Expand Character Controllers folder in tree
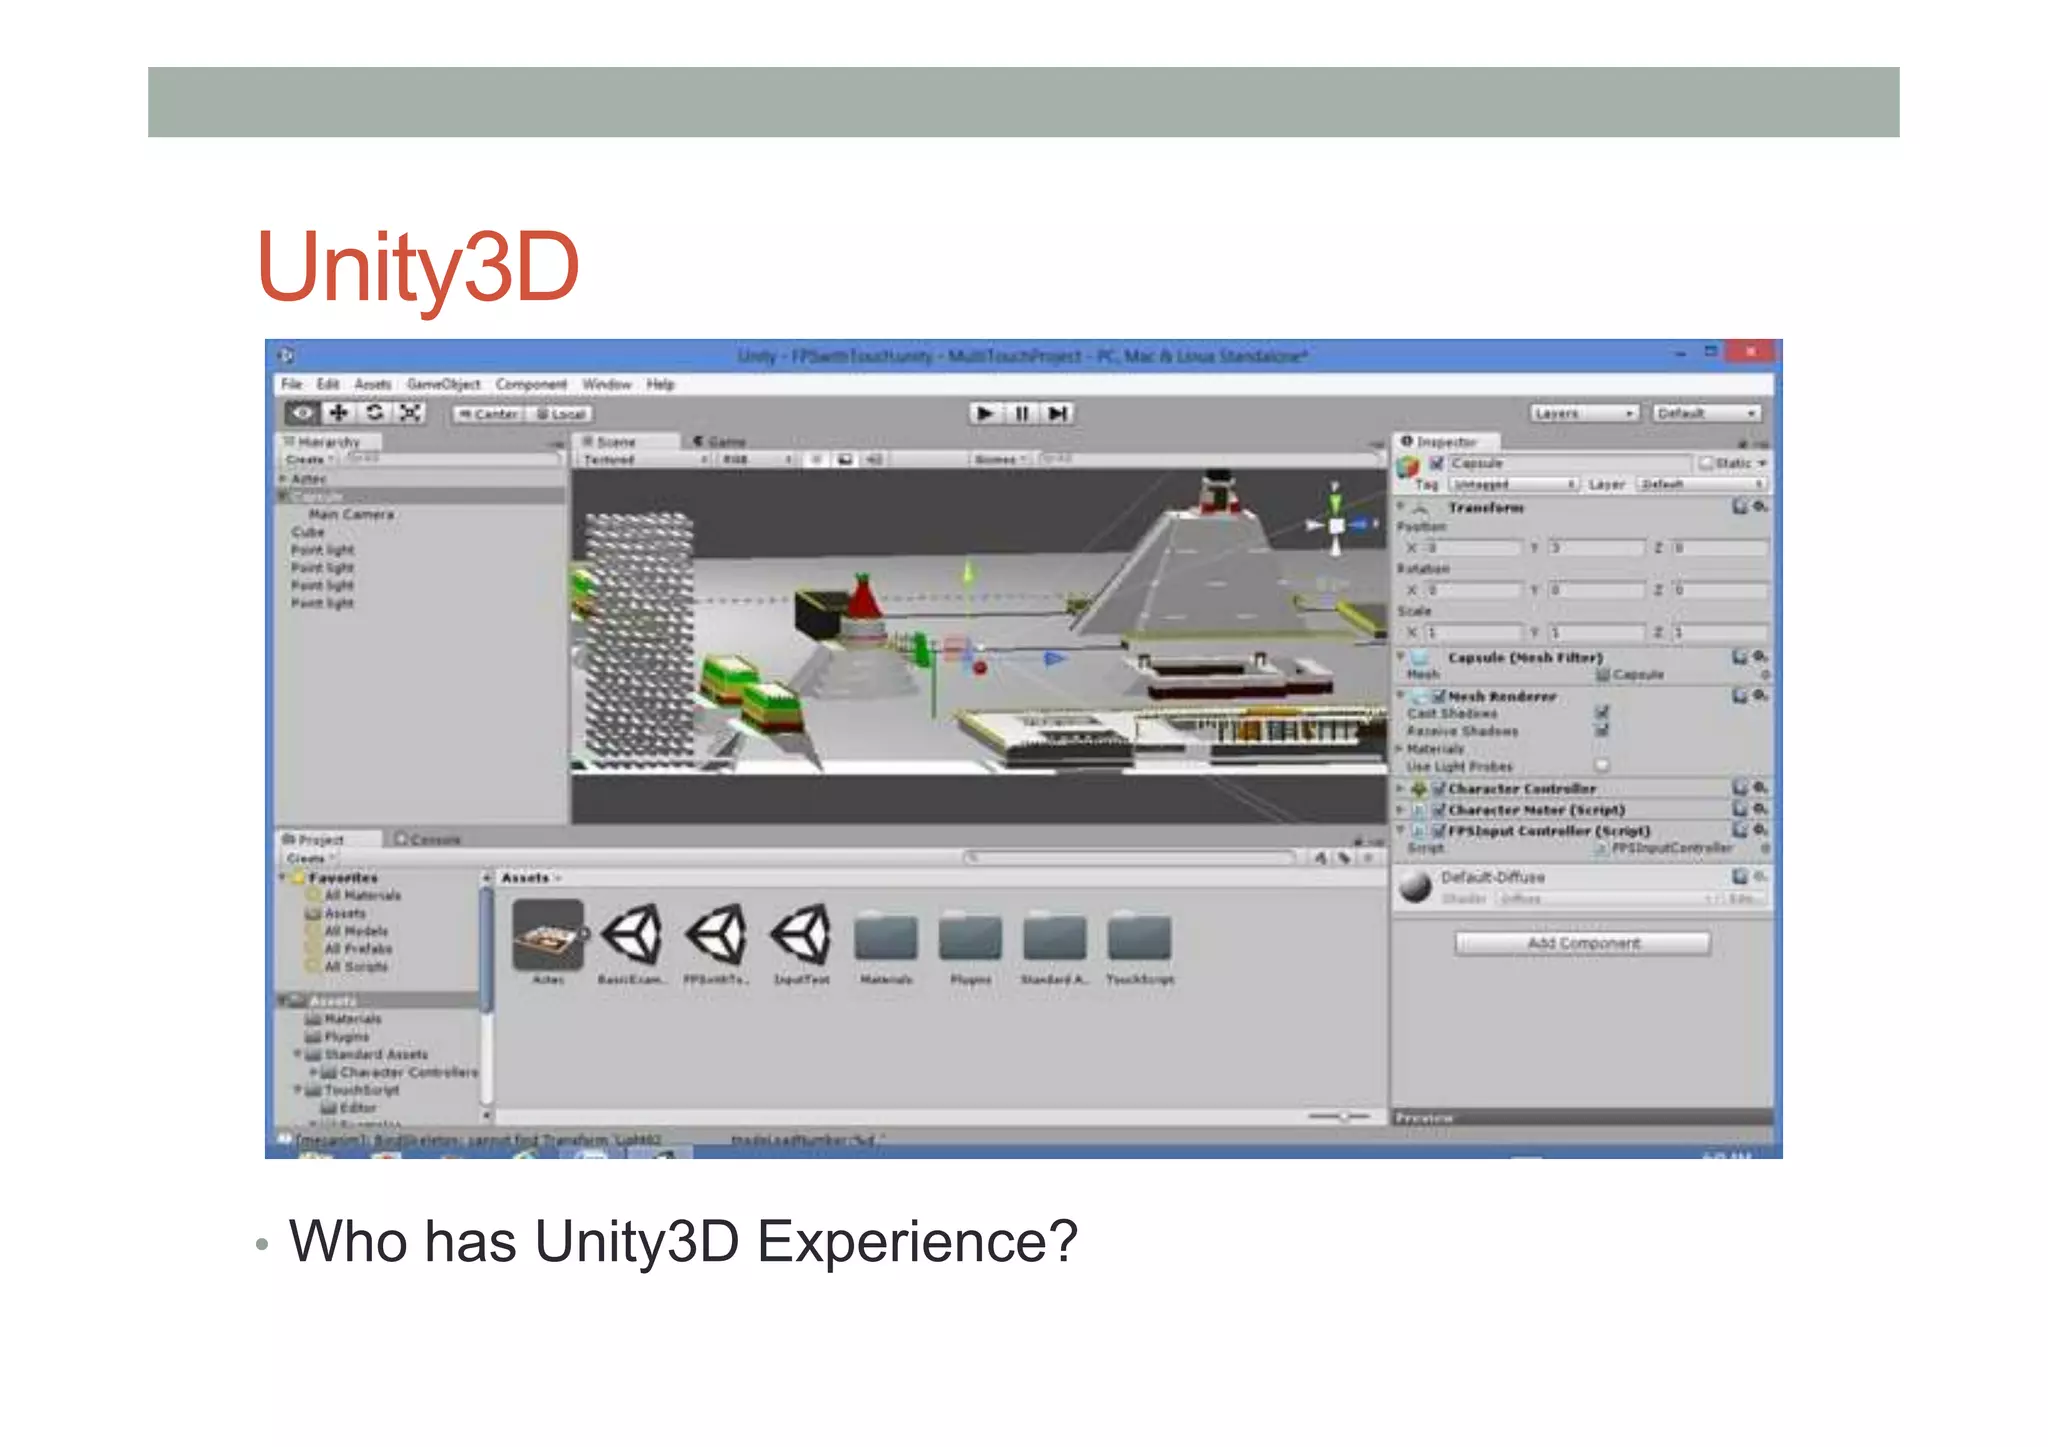 click(313, 1072)
